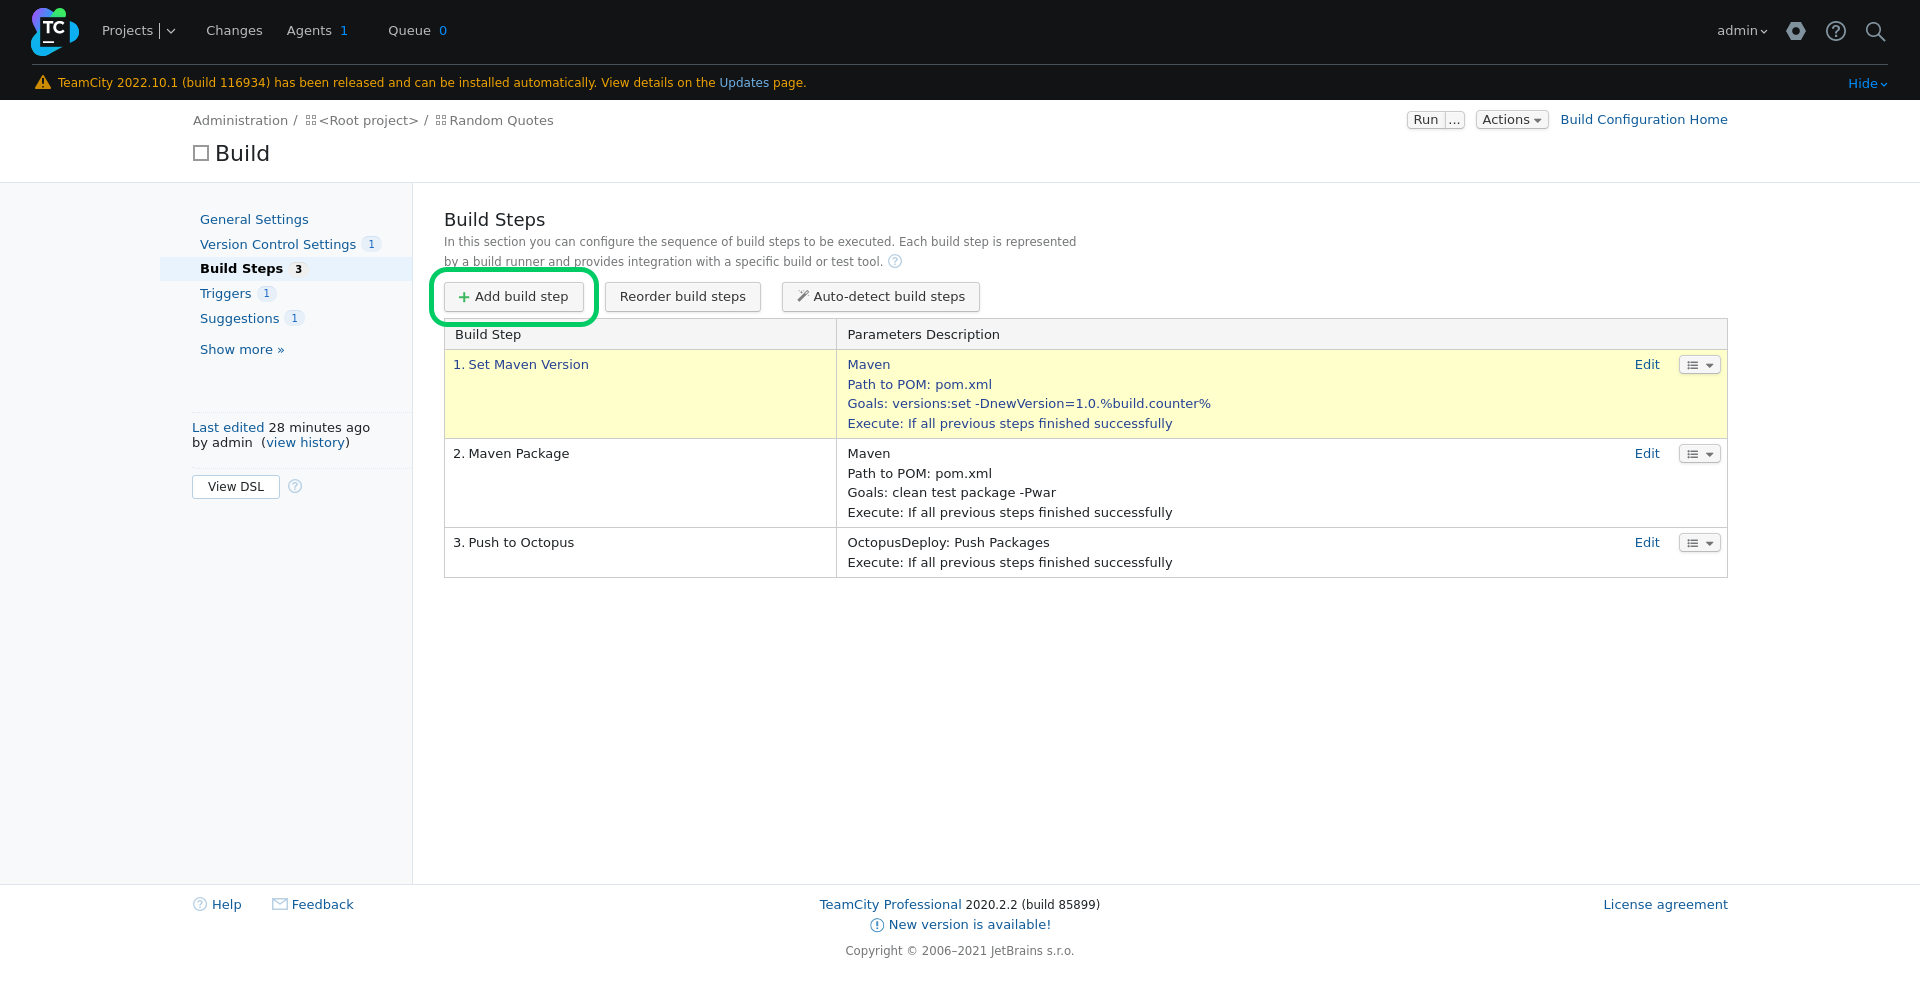
Task: Open the admin user menu
Action: tap(1742, 31)
